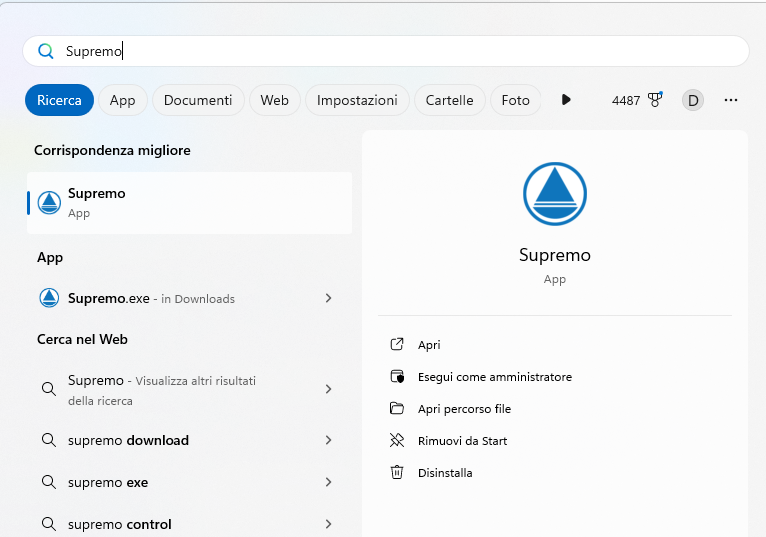Click the App section heading in results
This screenshot has height=537, width=766.
coord(50,258)
